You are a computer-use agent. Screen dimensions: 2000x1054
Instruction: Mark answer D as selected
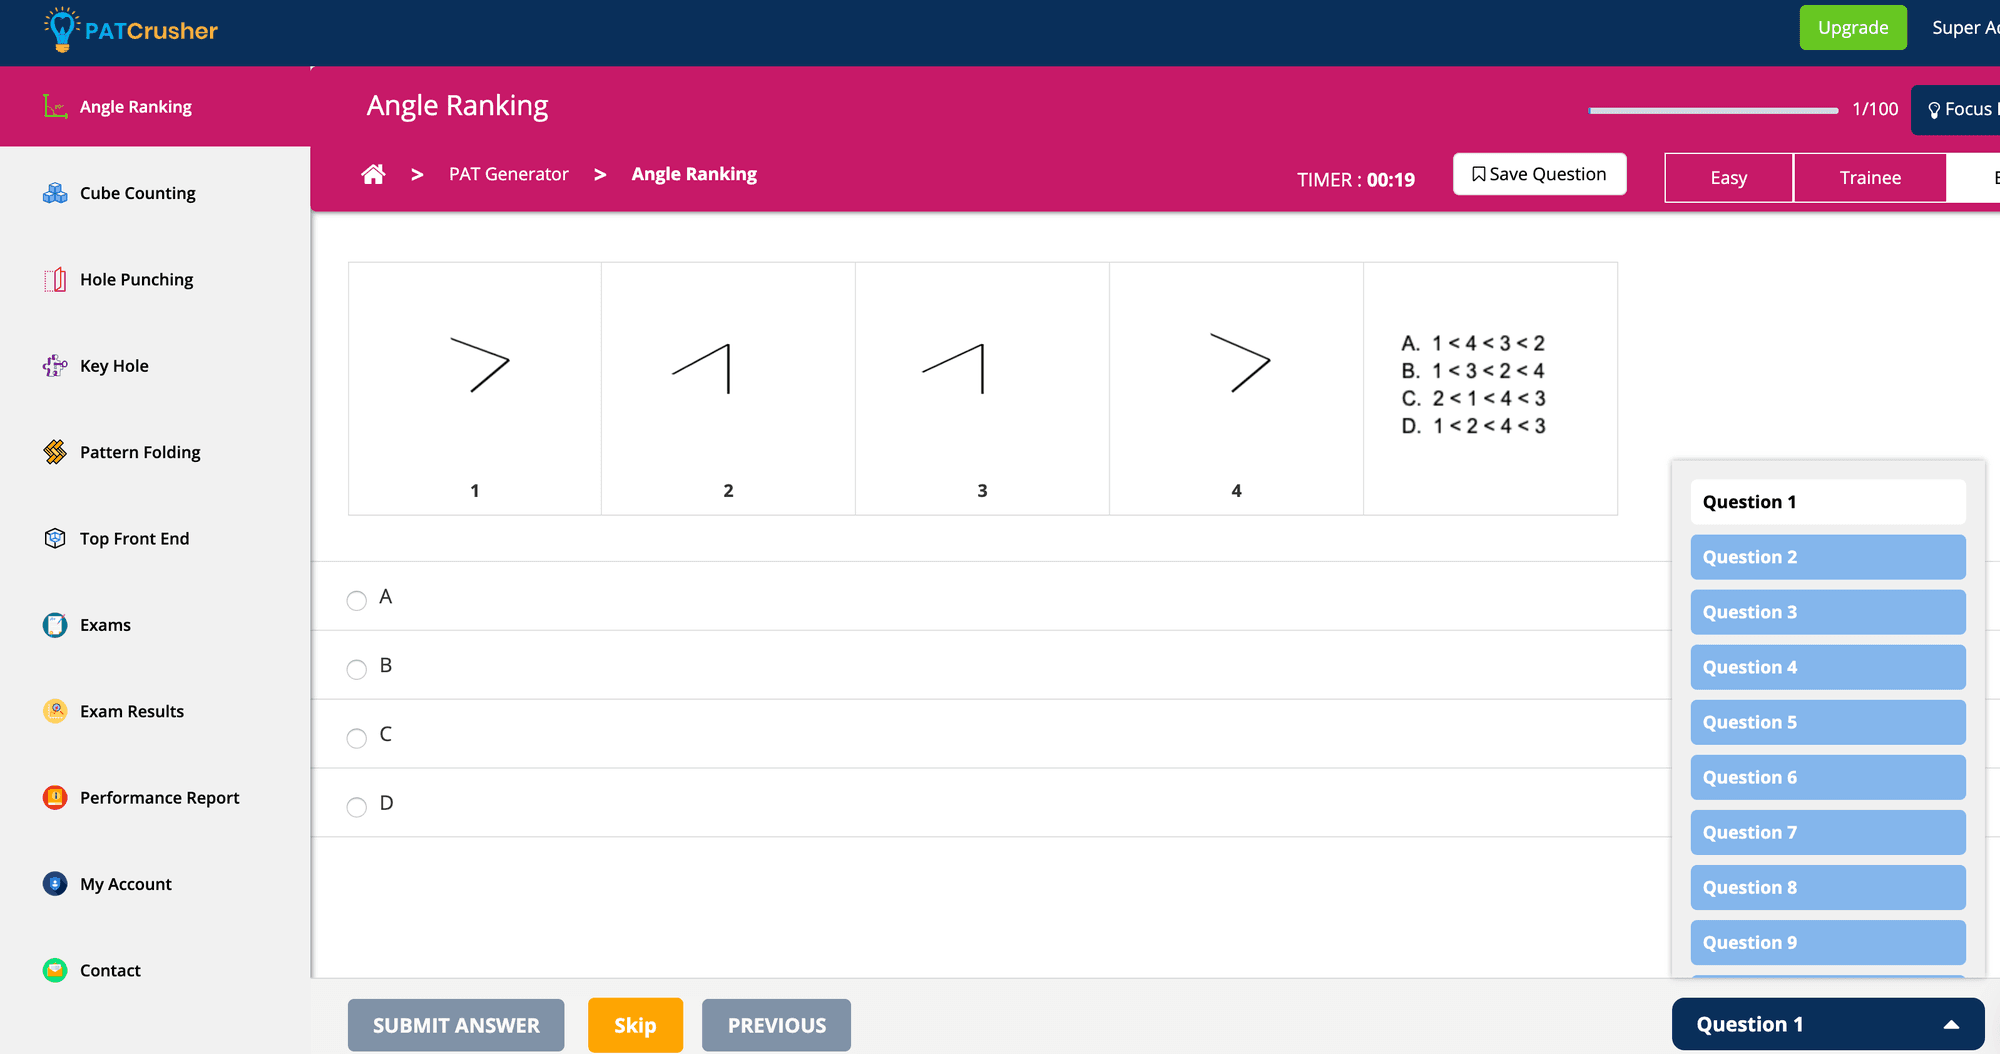[x=357, y=807]
